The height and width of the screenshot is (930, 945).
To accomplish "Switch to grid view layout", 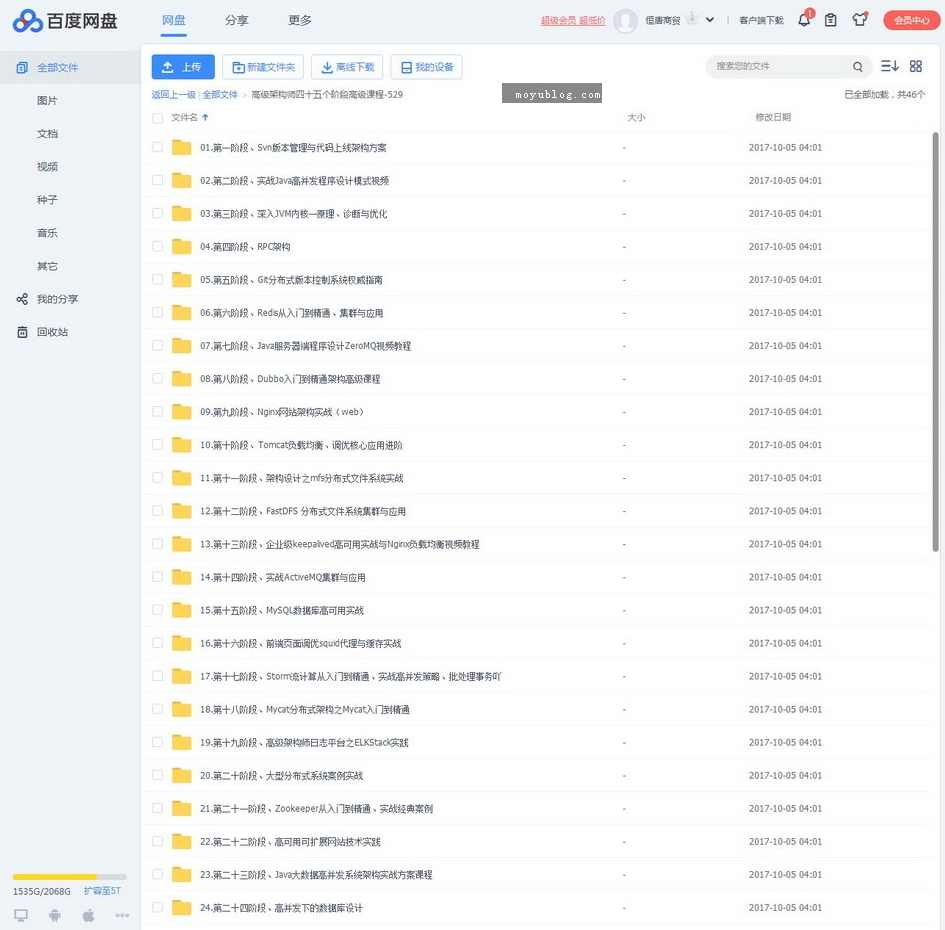I will [x=916, y=65].
